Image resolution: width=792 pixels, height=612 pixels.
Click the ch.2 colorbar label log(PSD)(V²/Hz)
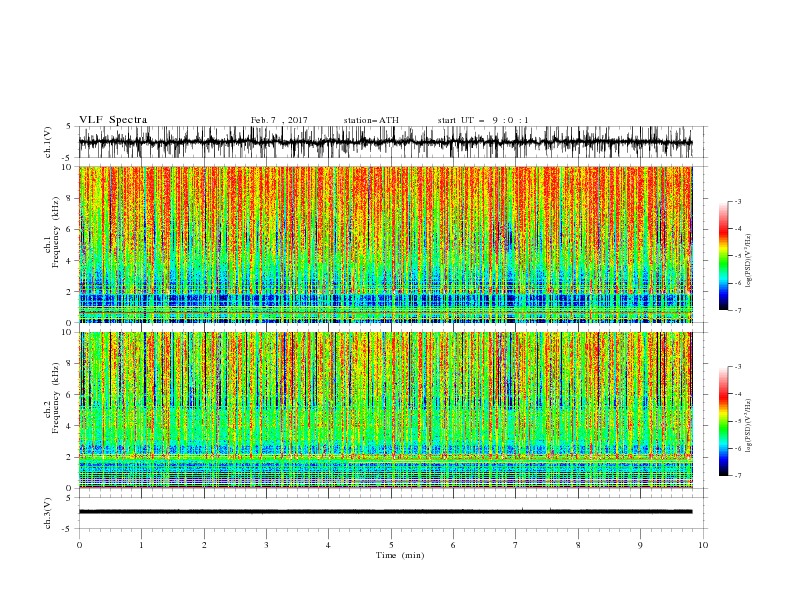pyautogui.click(x=749, y=425)
